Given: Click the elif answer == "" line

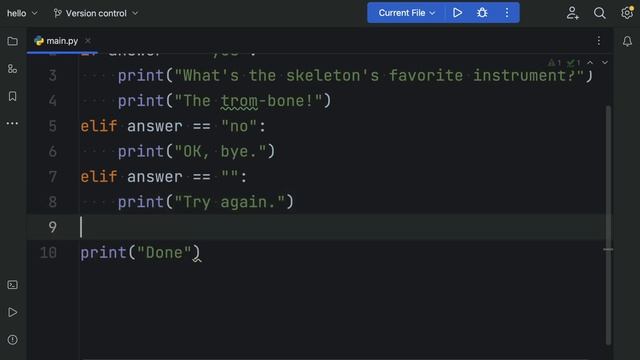Looking at the screenshot, I should pyautogui.click(x=164, y=177).
